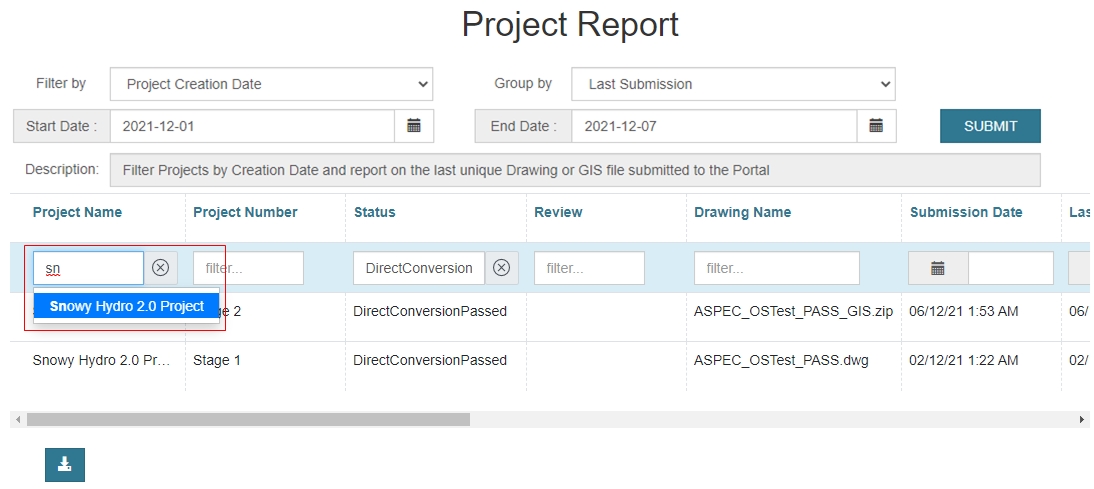Sort by Project Number column header
The width and height of the screenshot is (1094, 489).
pyautogui.click(x=245, y=212)
